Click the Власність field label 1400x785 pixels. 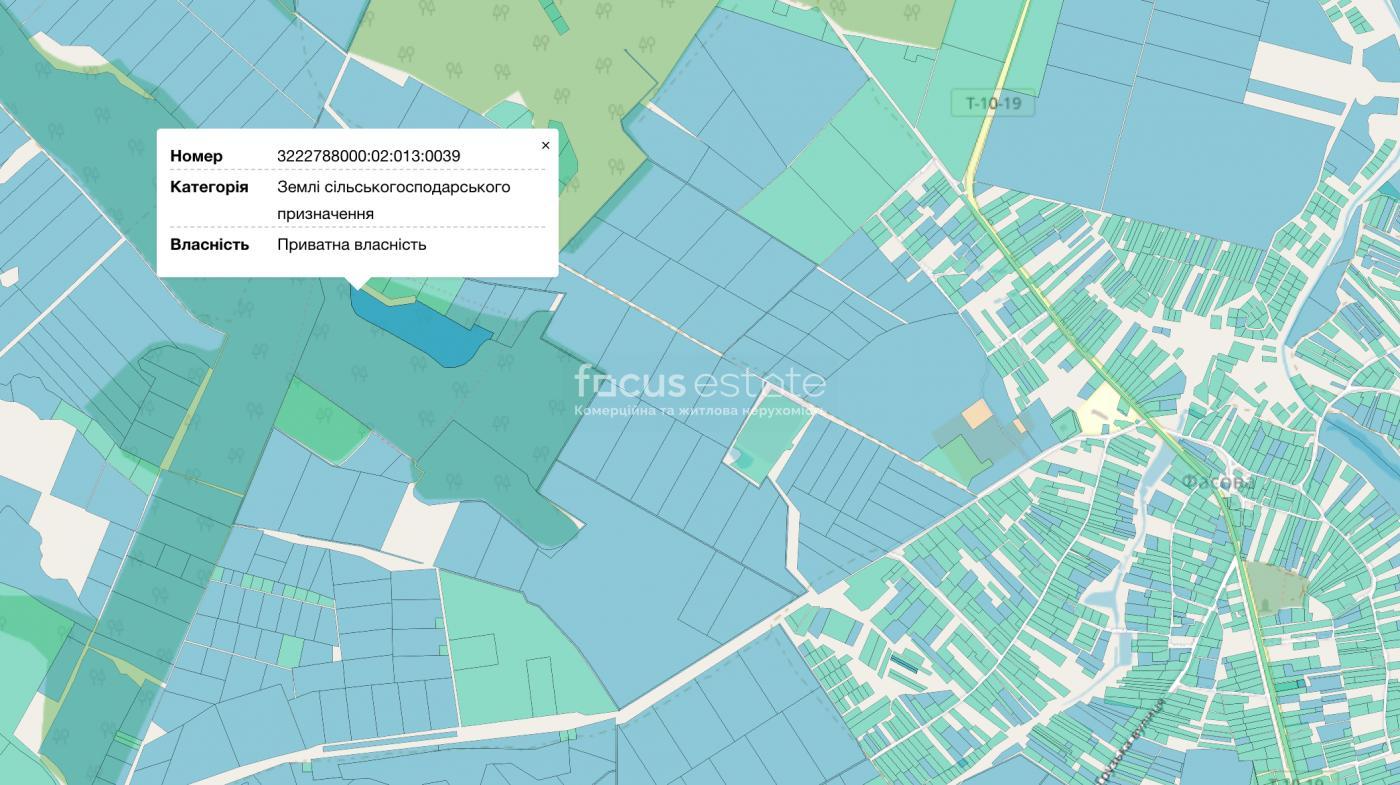(209, 245)
